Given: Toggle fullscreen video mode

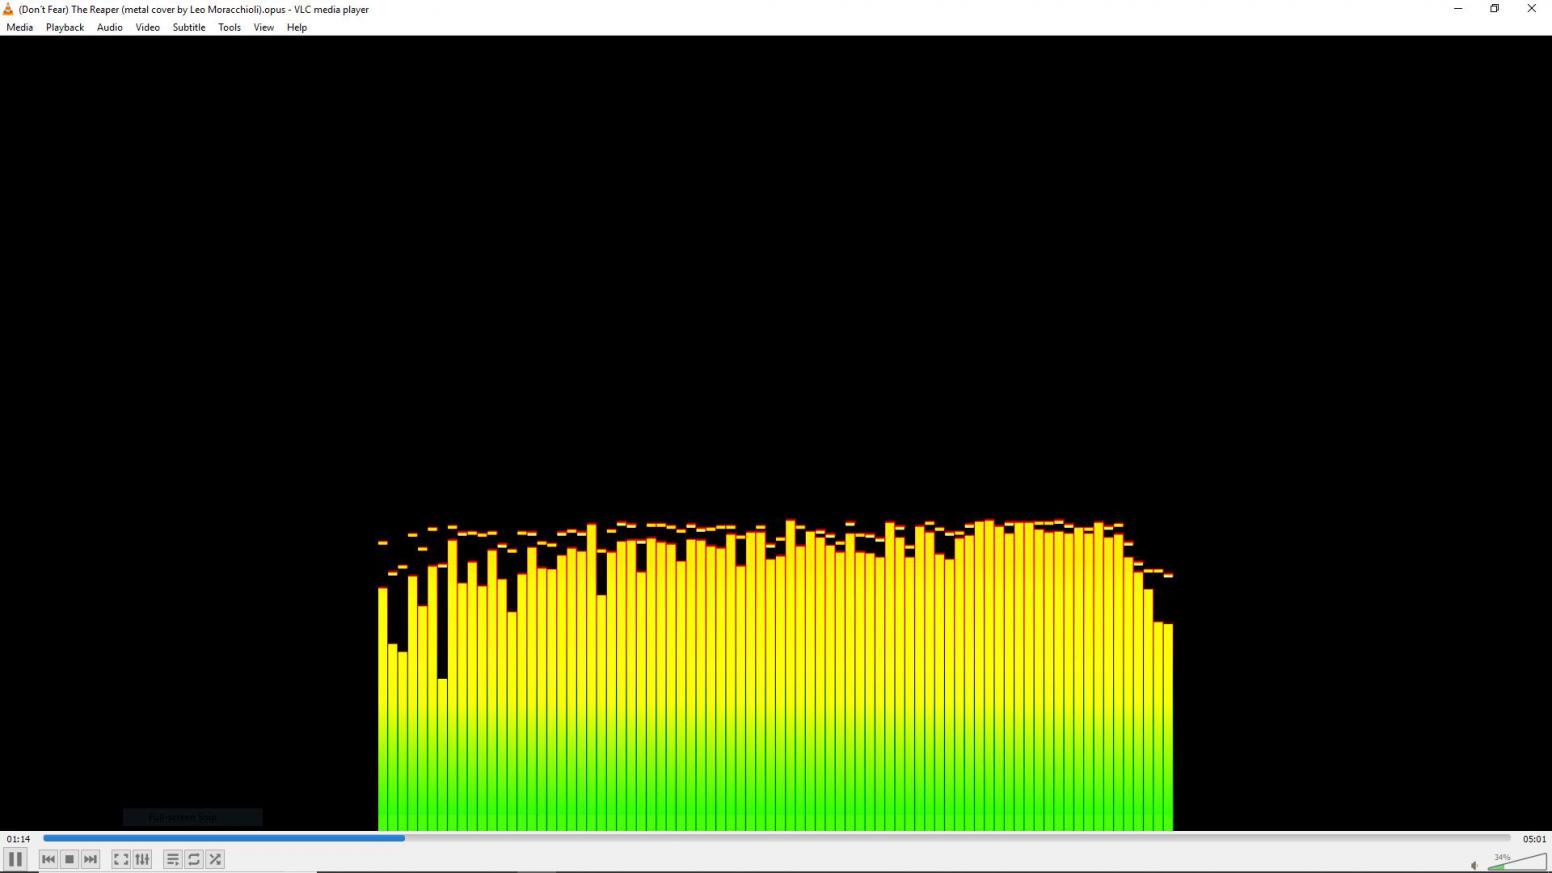Looking at the screenshot, I should pyautogui.click(x=121, y=859).
